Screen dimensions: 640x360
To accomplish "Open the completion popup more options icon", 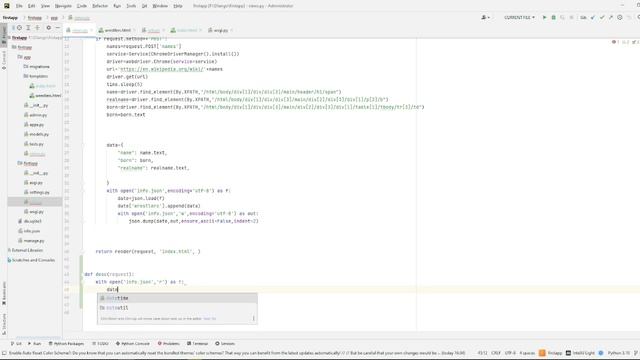I will coord(253,318).
